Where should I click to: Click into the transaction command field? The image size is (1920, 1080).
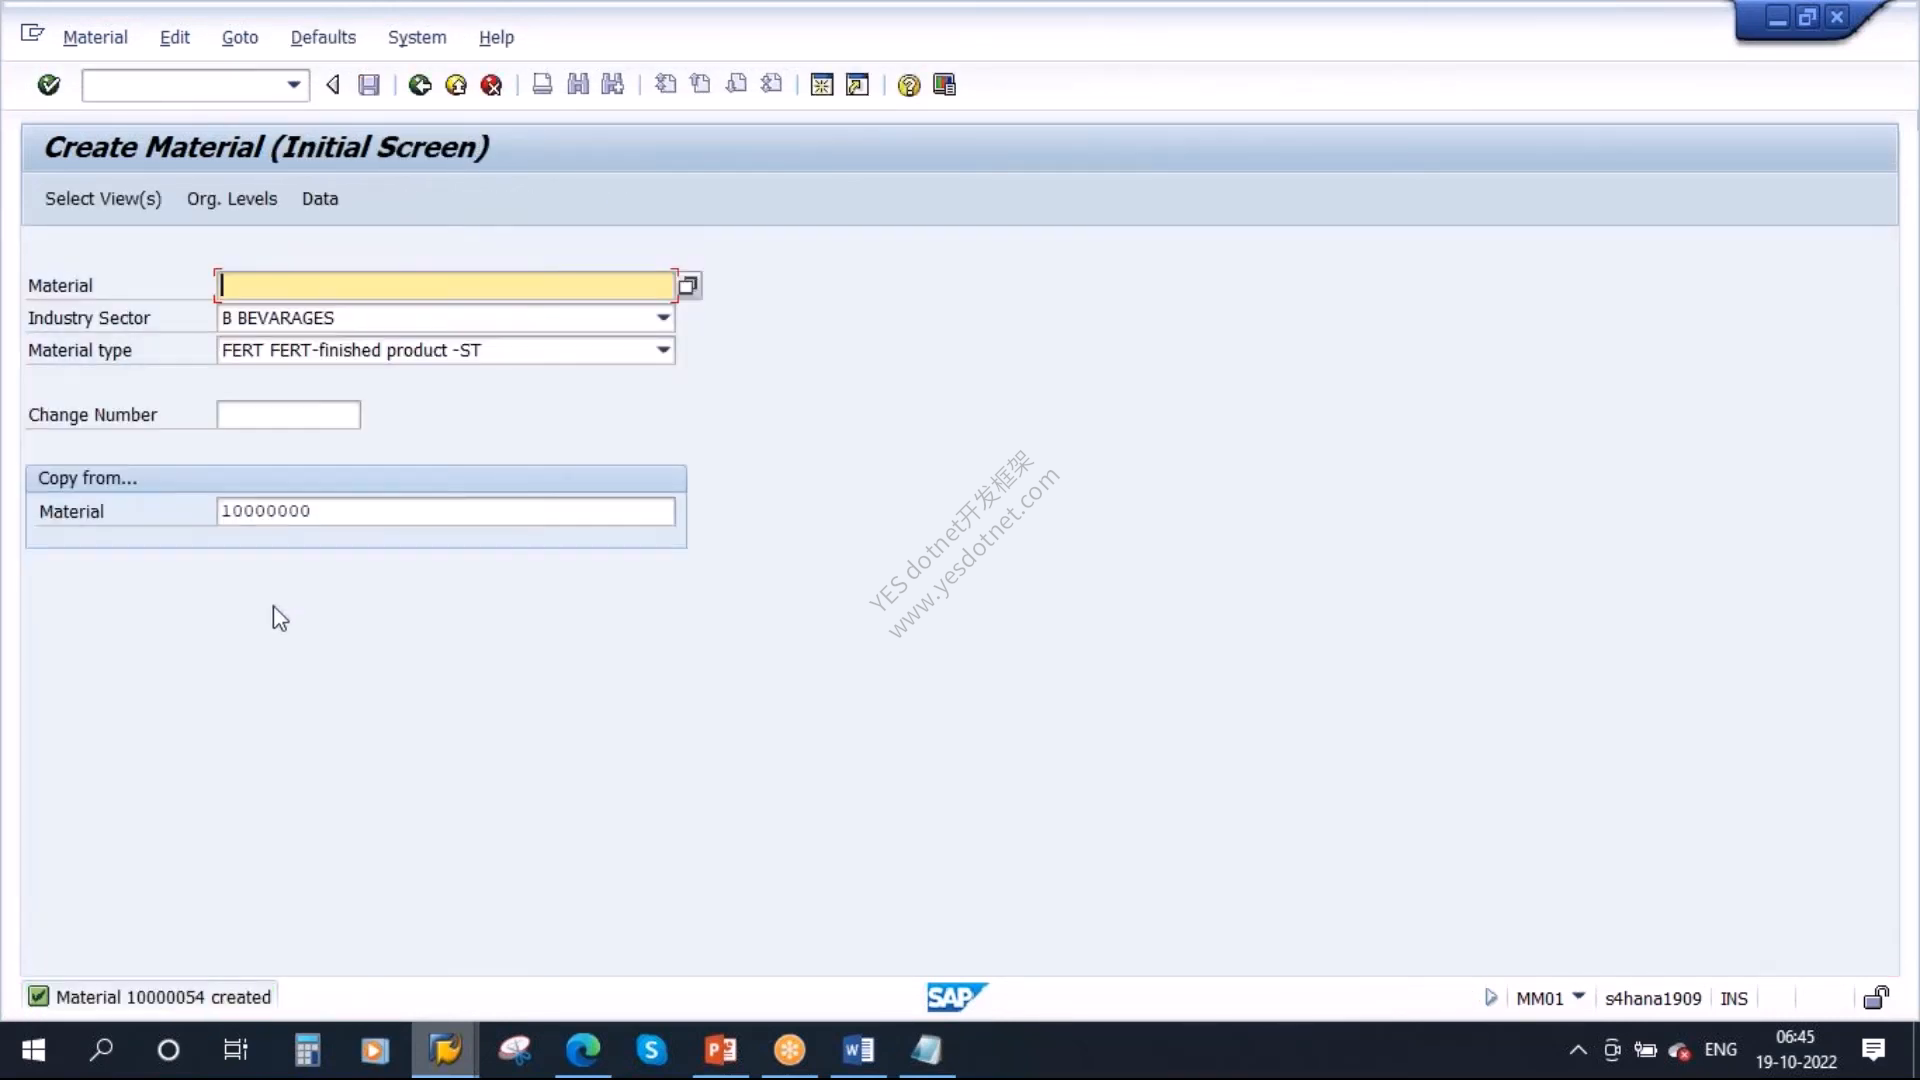click(x=183, y=85)
